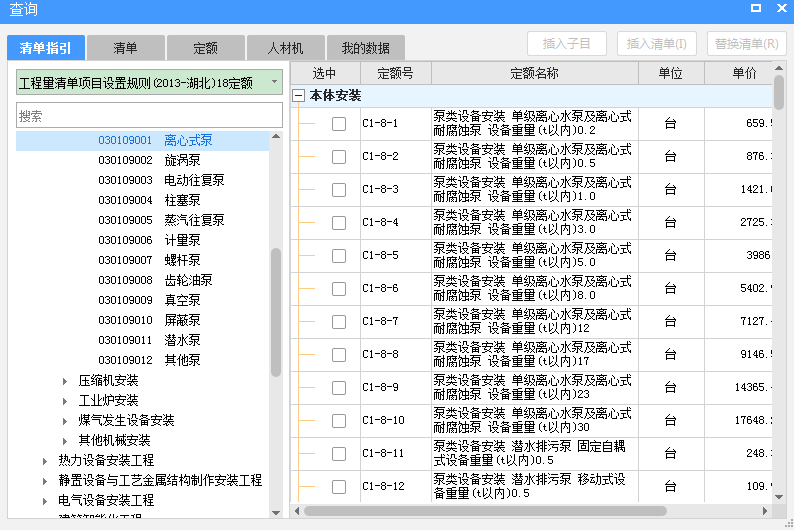The width and height of the screenshot is (794, 530).
Task: Click the table's horizontal scrollbar thumb
Action: 485,511
